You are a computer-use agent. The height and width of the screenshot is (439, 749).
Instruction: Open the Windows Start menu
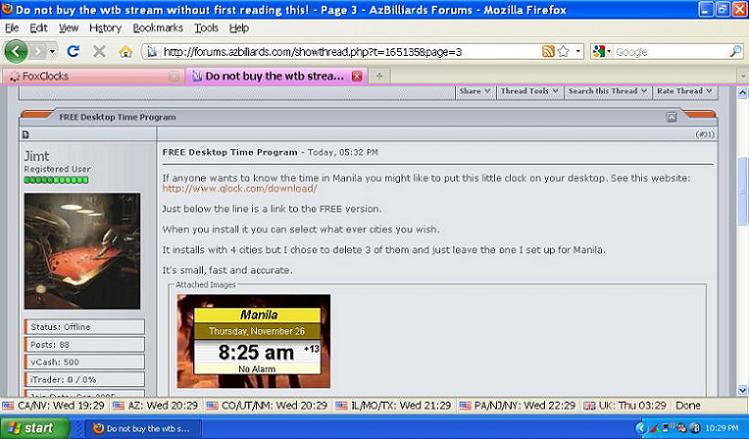32,427
